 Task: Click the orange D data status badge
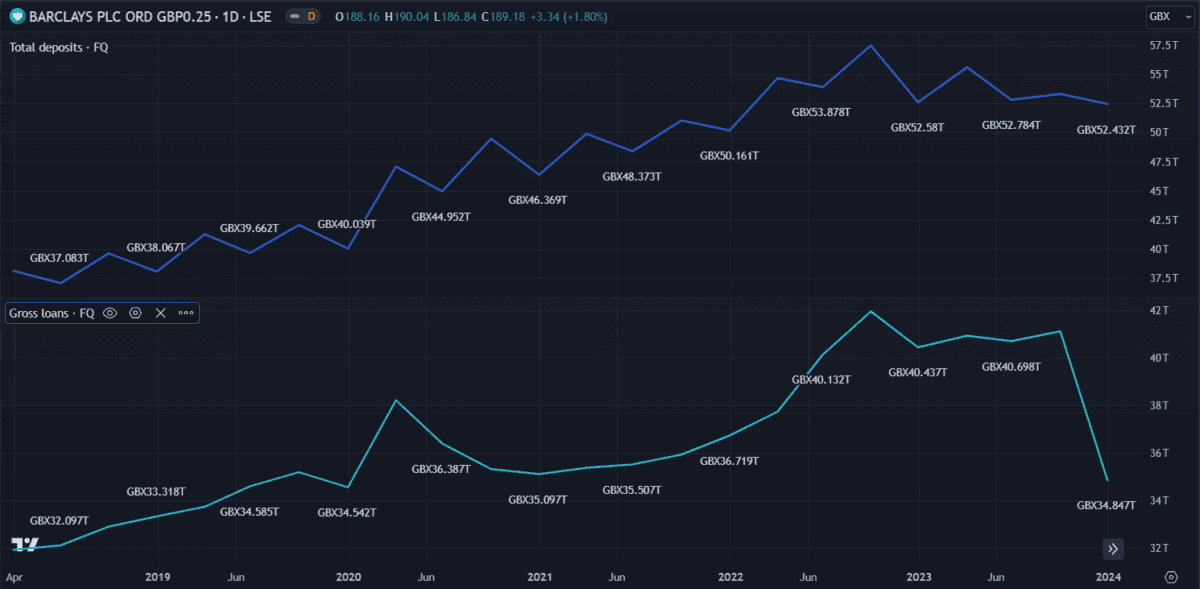(311, 17)
